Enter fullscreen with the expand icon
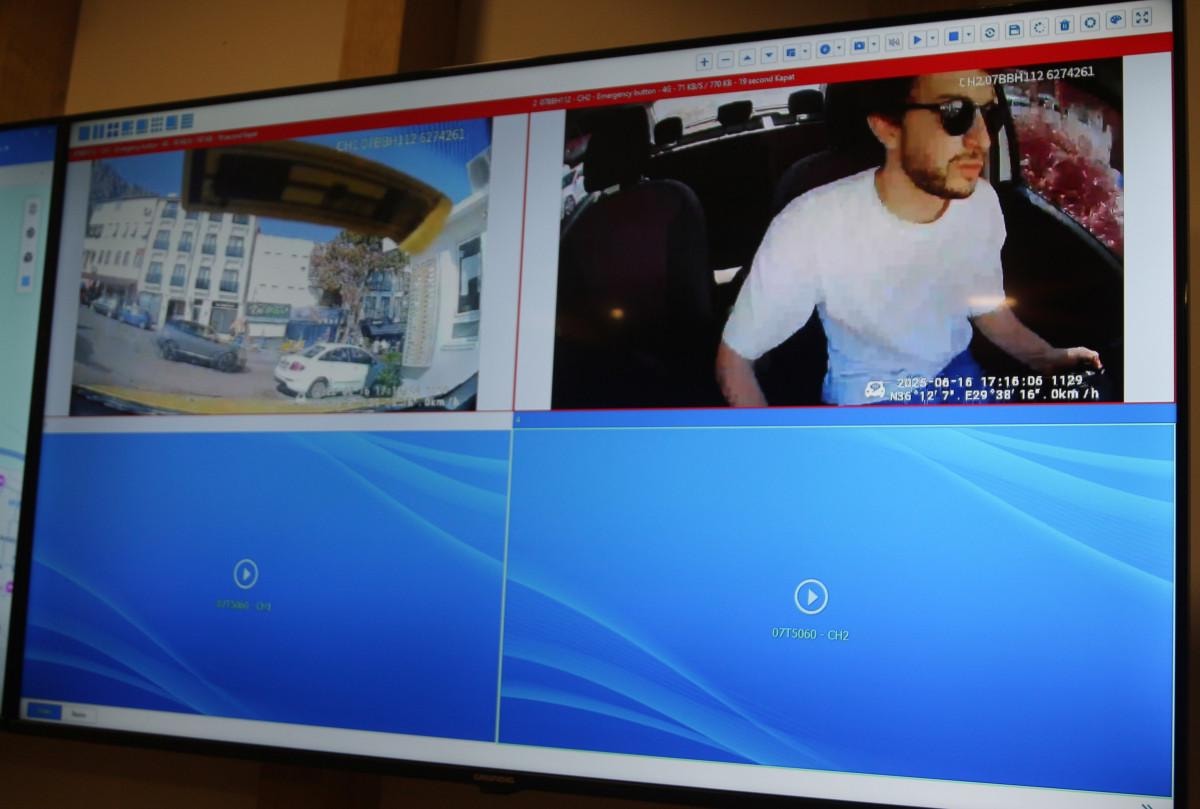The height and width of the screenshot is (809, 1200). pyautogui.click(x=1143, y=17)
